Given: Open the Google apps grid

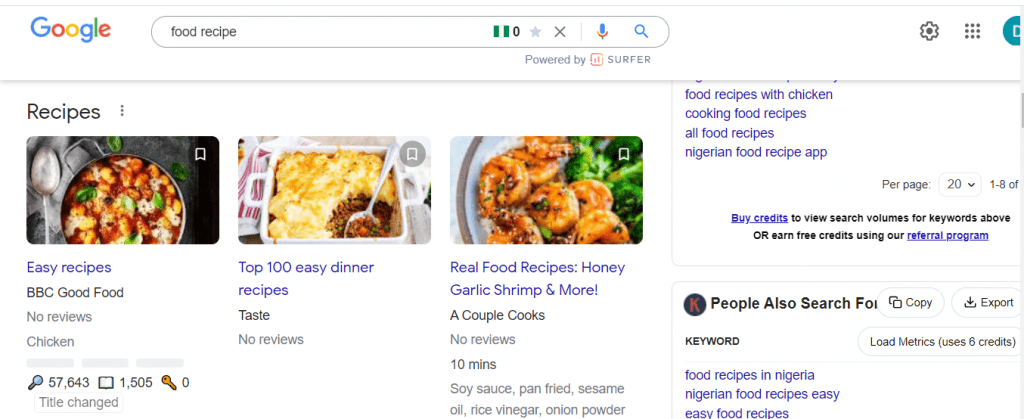Looking at the screenshot, I should [972, 31].
